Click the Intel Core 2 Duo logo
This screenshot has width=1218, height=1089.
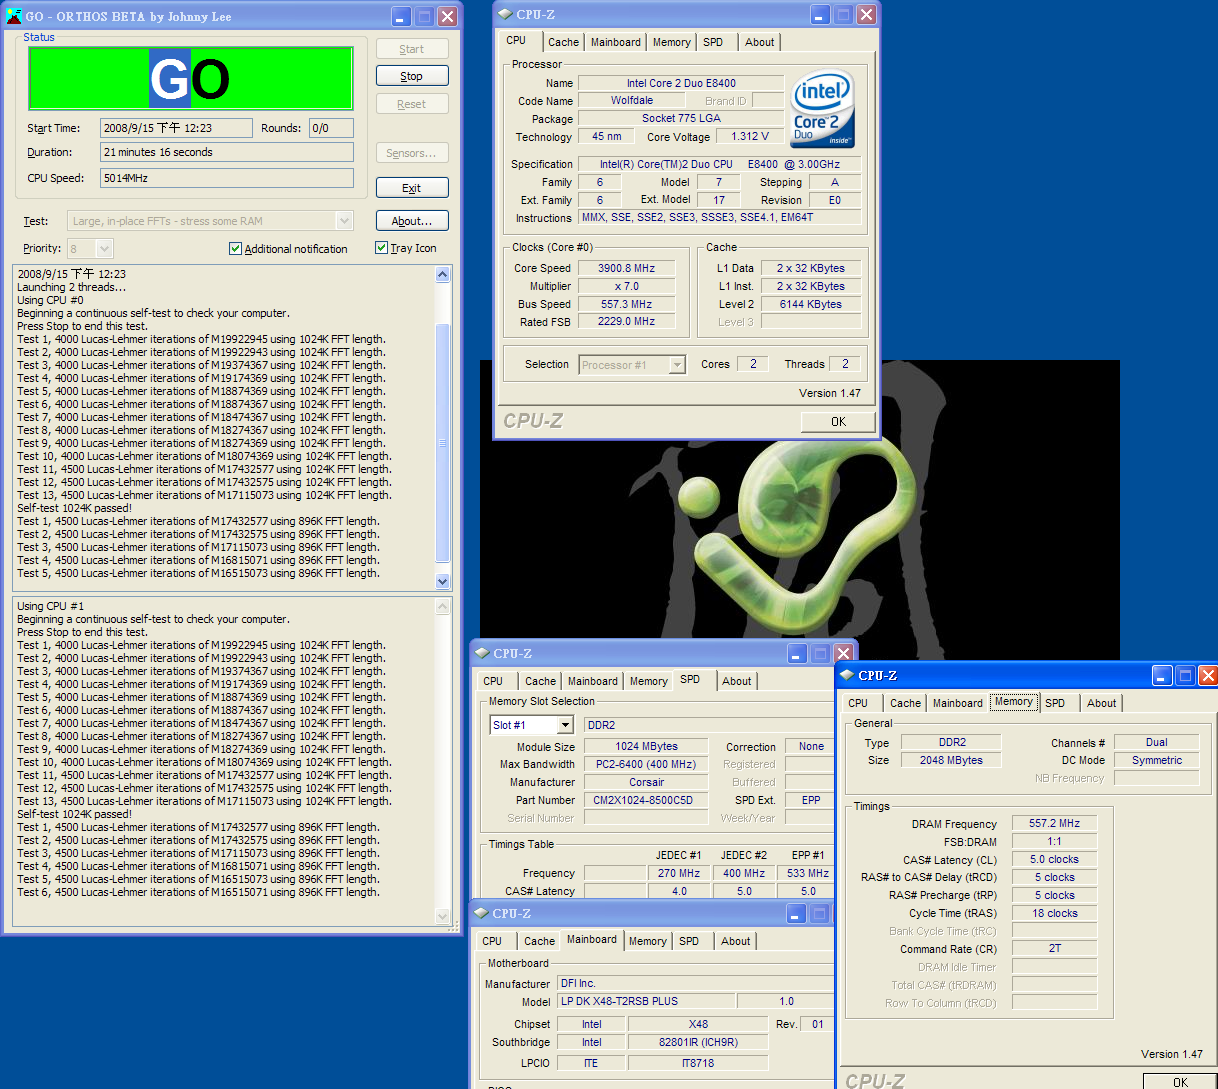click(x=822, y=110)
